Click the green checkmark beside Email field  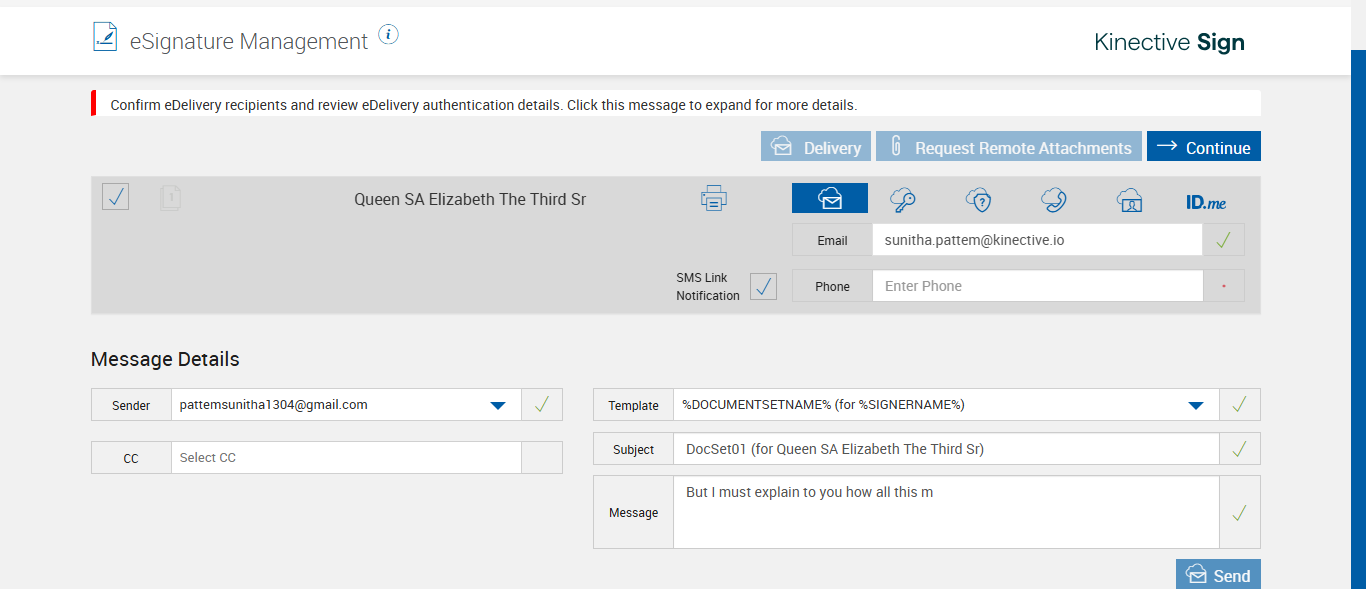tap(1224, 240)
